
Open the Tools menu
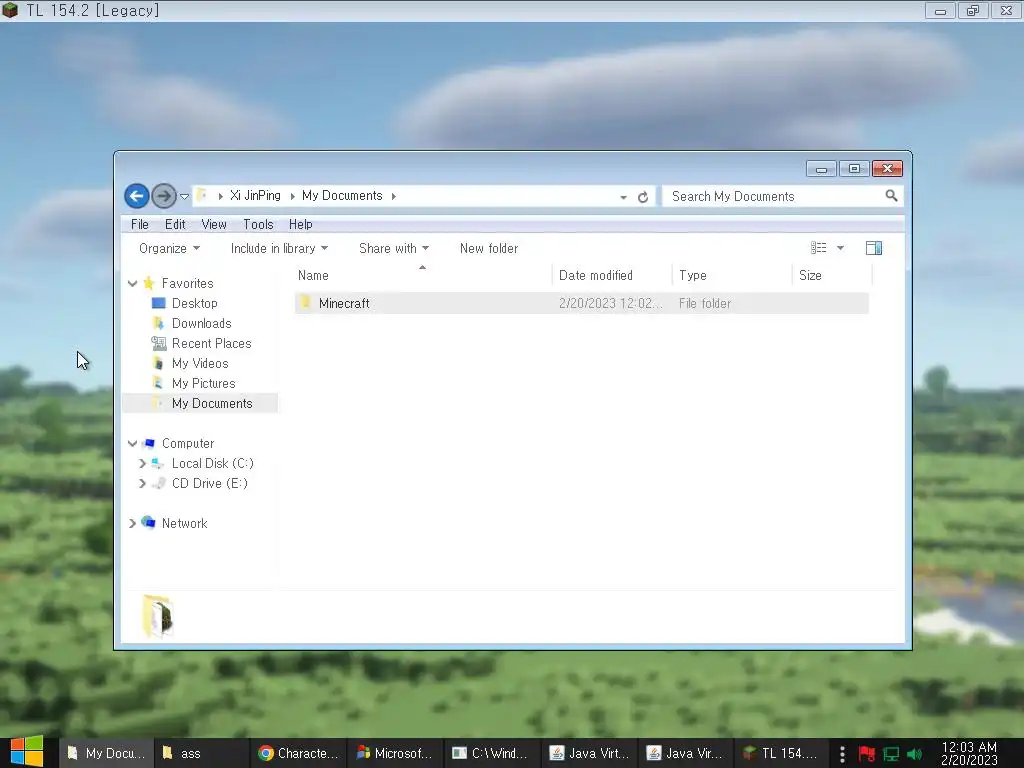(258, 224)
